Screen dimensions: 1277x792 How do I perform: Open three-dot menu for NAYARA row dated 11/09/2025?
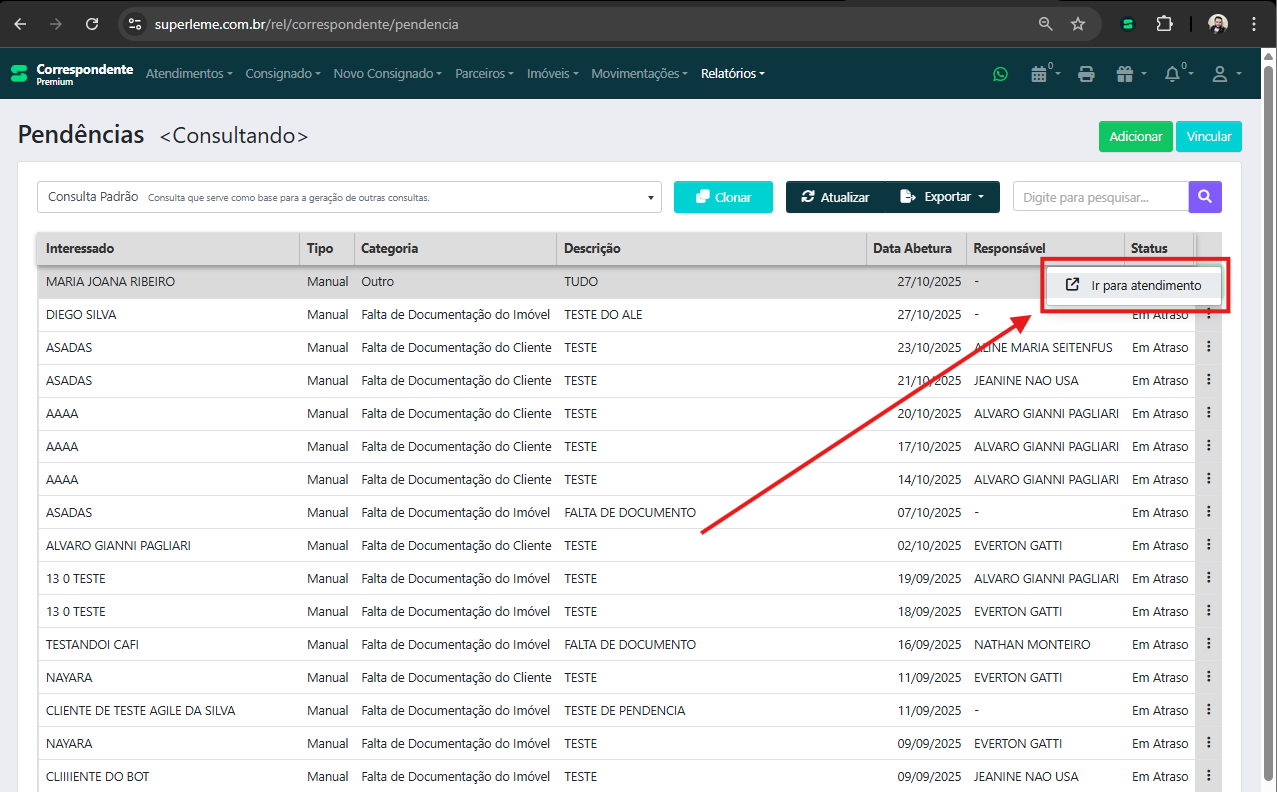[x=1208, y=678]
